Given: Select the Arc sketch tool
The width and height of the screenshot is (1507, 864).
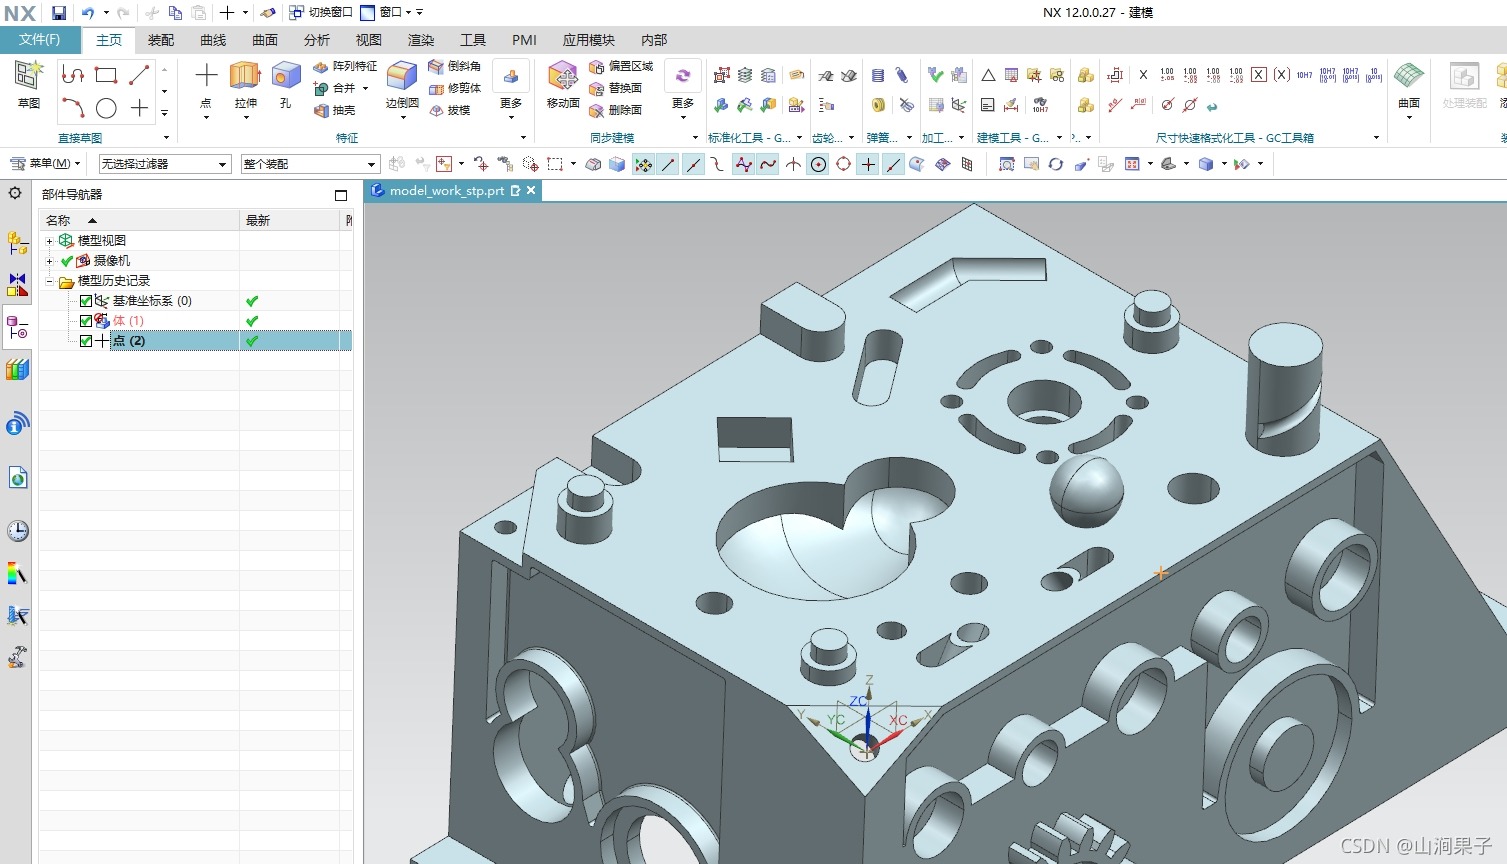Looking at the screenshot, I should click(x=73, y=108).
